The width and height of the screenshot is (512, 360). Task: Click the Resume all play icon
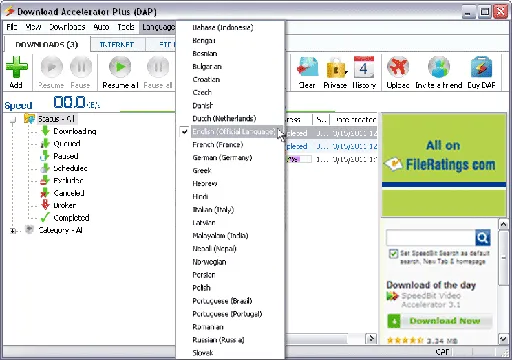pyautogui.click(x=120, y=67)
